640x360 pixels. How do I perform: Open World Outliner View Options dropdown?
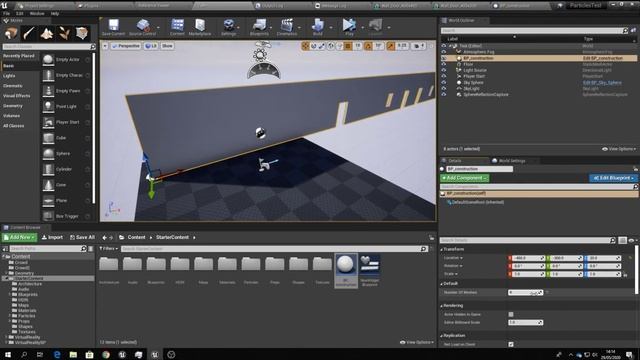619,149
